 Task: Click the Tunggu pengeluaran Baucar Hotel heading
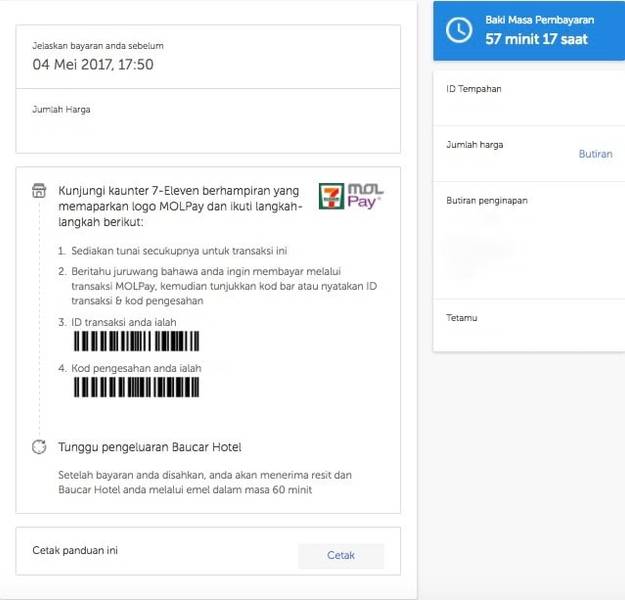click(x=150, y=447)
